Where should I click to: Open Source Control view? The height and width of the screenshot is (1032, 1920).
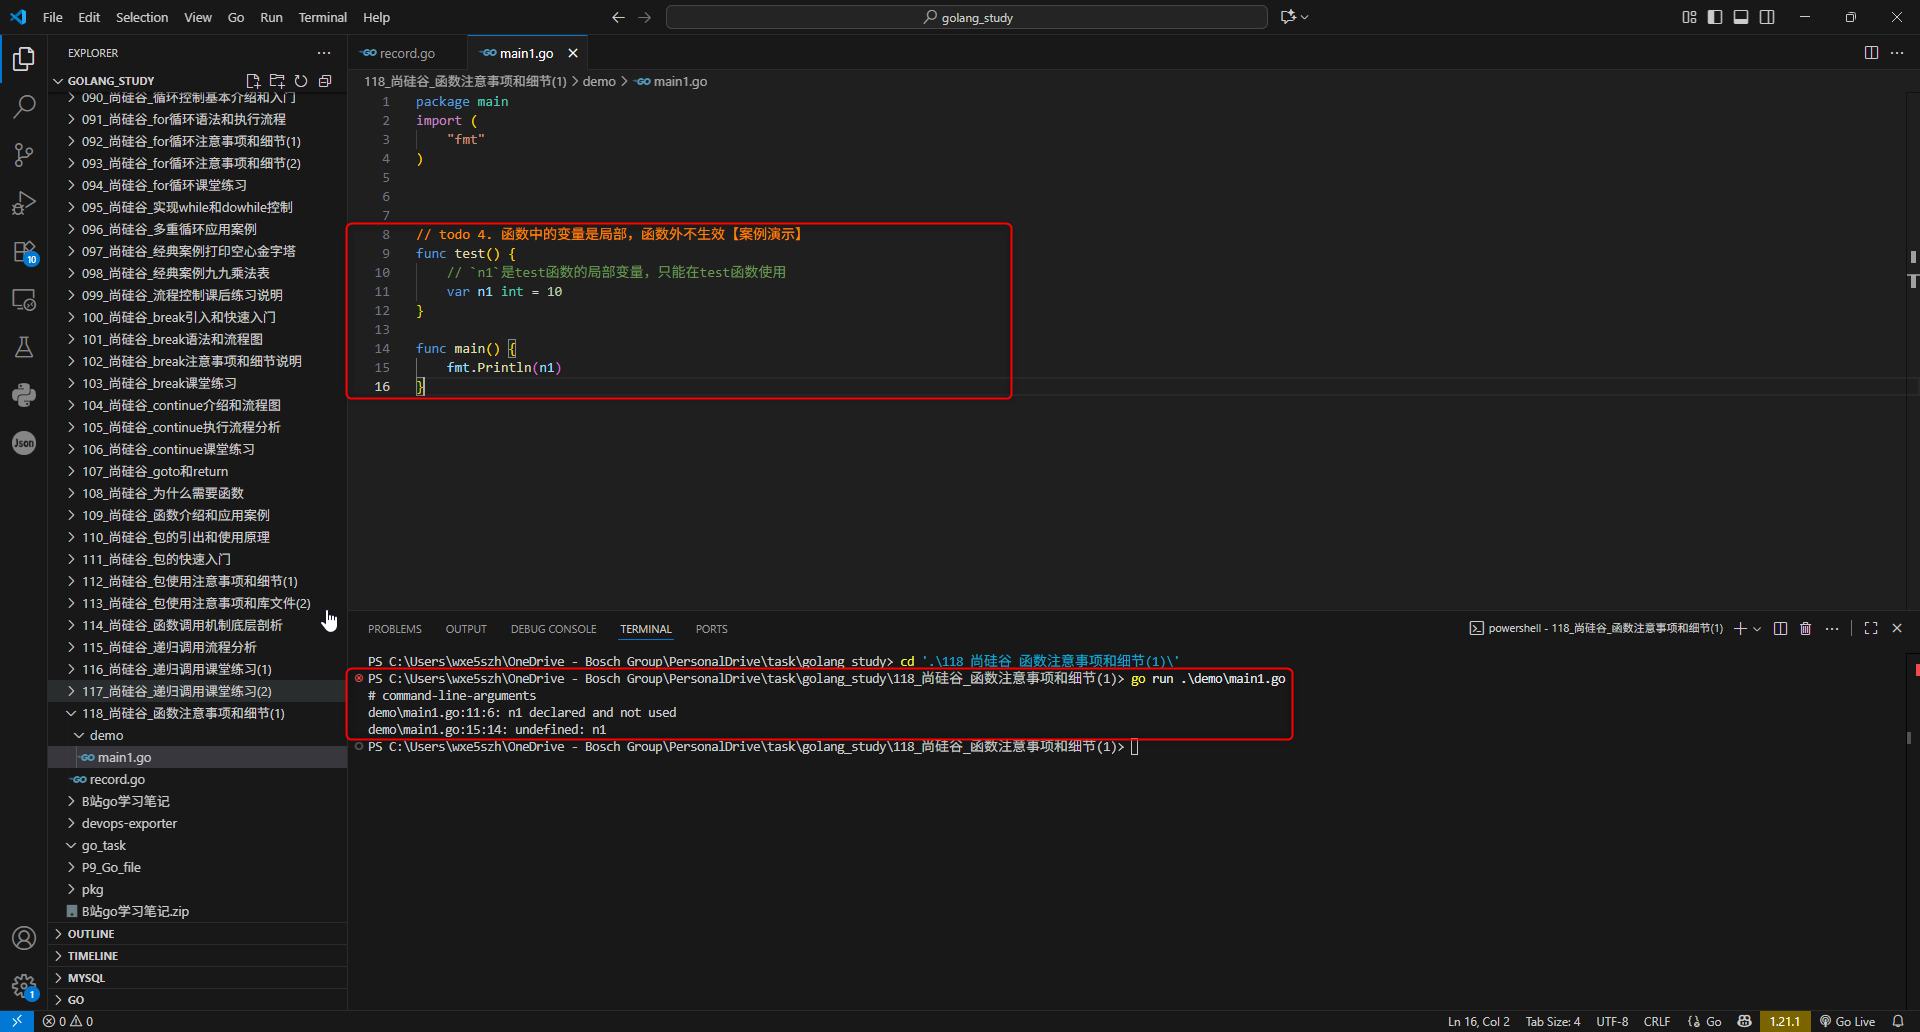pyautogui.click(x=24, y=155)
